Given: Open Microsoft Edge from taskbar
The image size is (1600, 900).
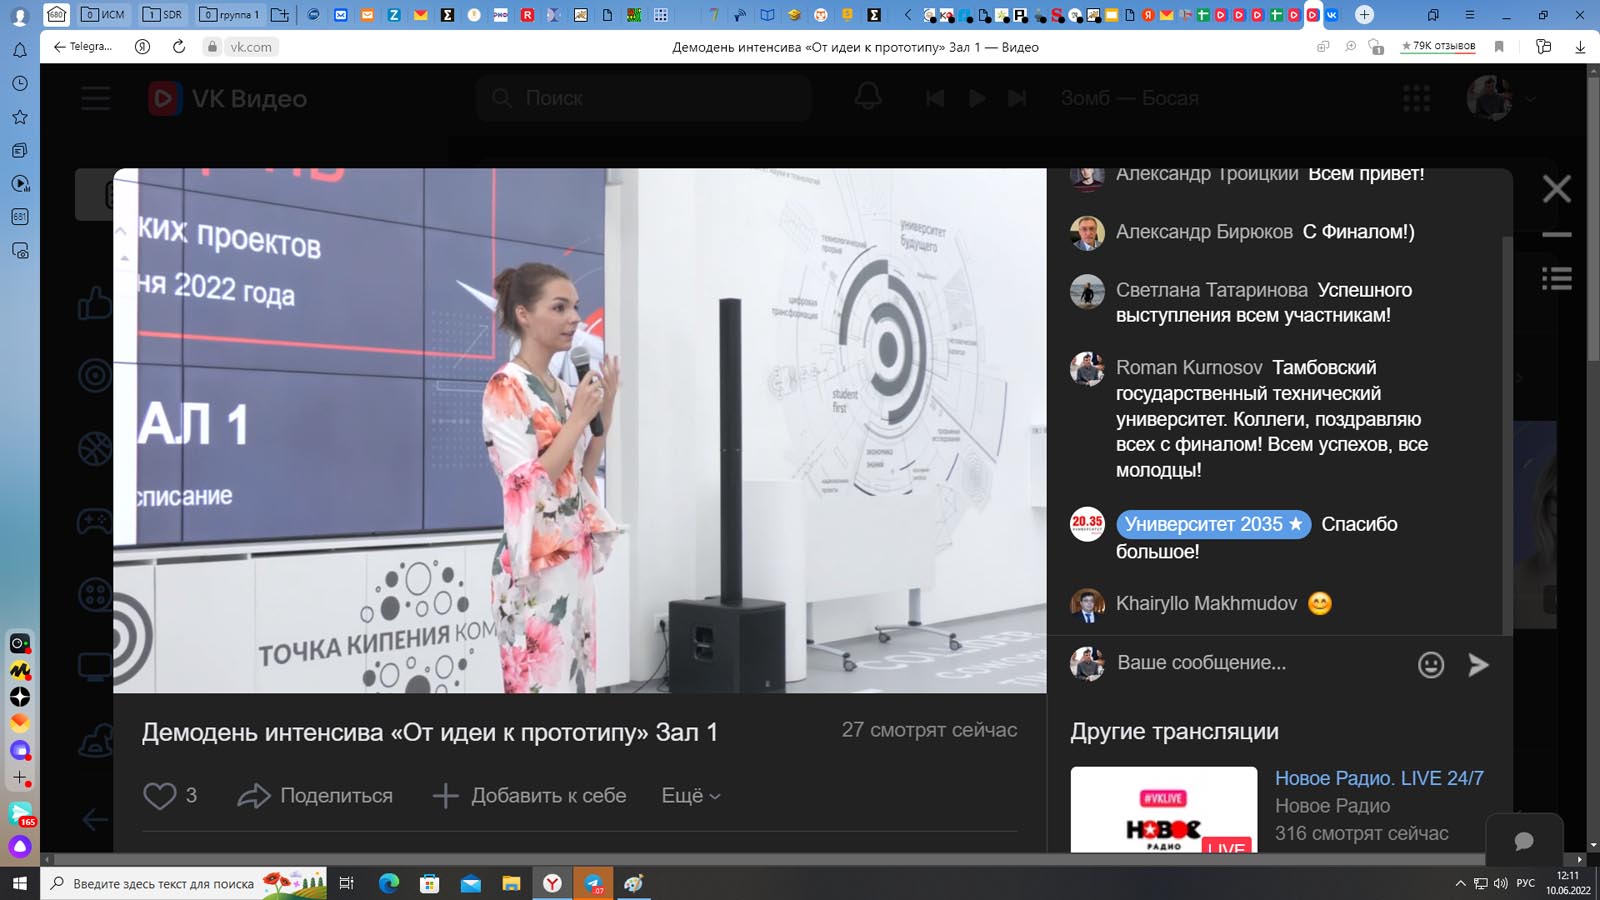Looking at the screenshot, I should pyautogui.click(x=389, y=884).
